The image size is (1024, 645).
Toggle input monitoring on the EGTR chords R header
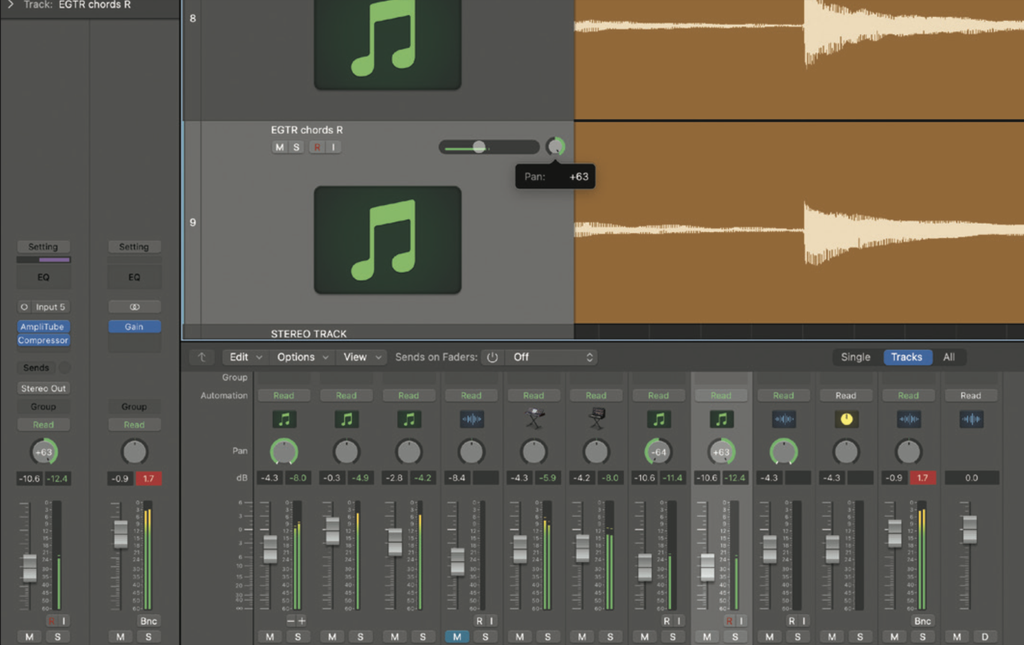(x=334, y=147)
